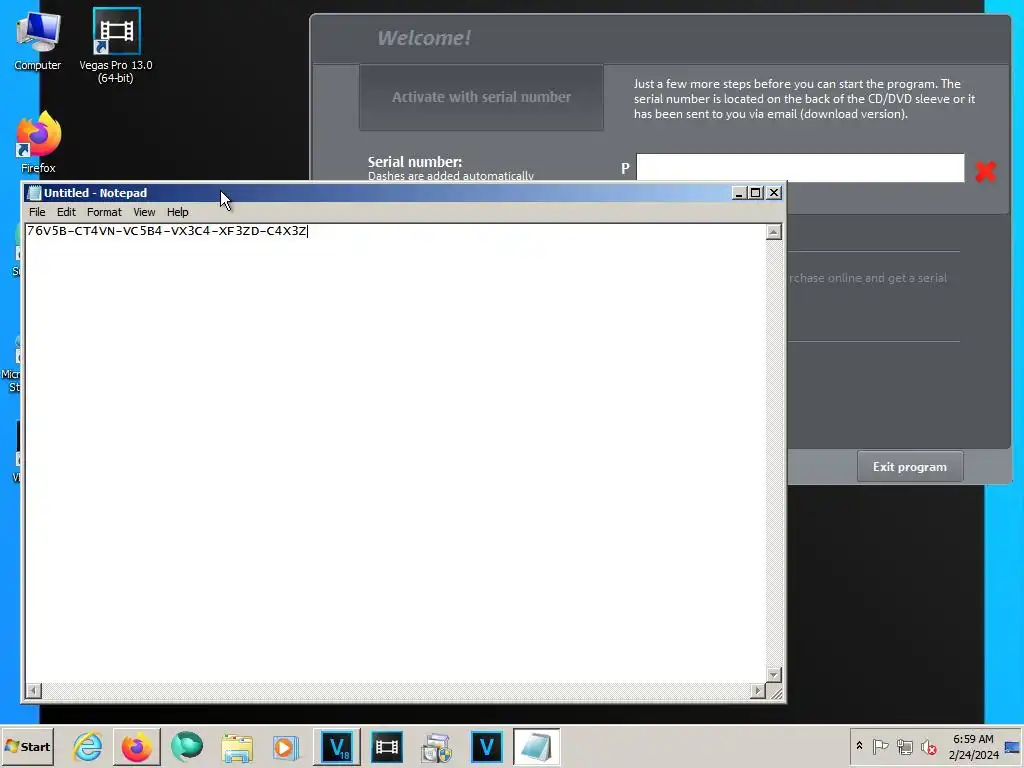Click the serial key text line in Notepad

point(167,231)
